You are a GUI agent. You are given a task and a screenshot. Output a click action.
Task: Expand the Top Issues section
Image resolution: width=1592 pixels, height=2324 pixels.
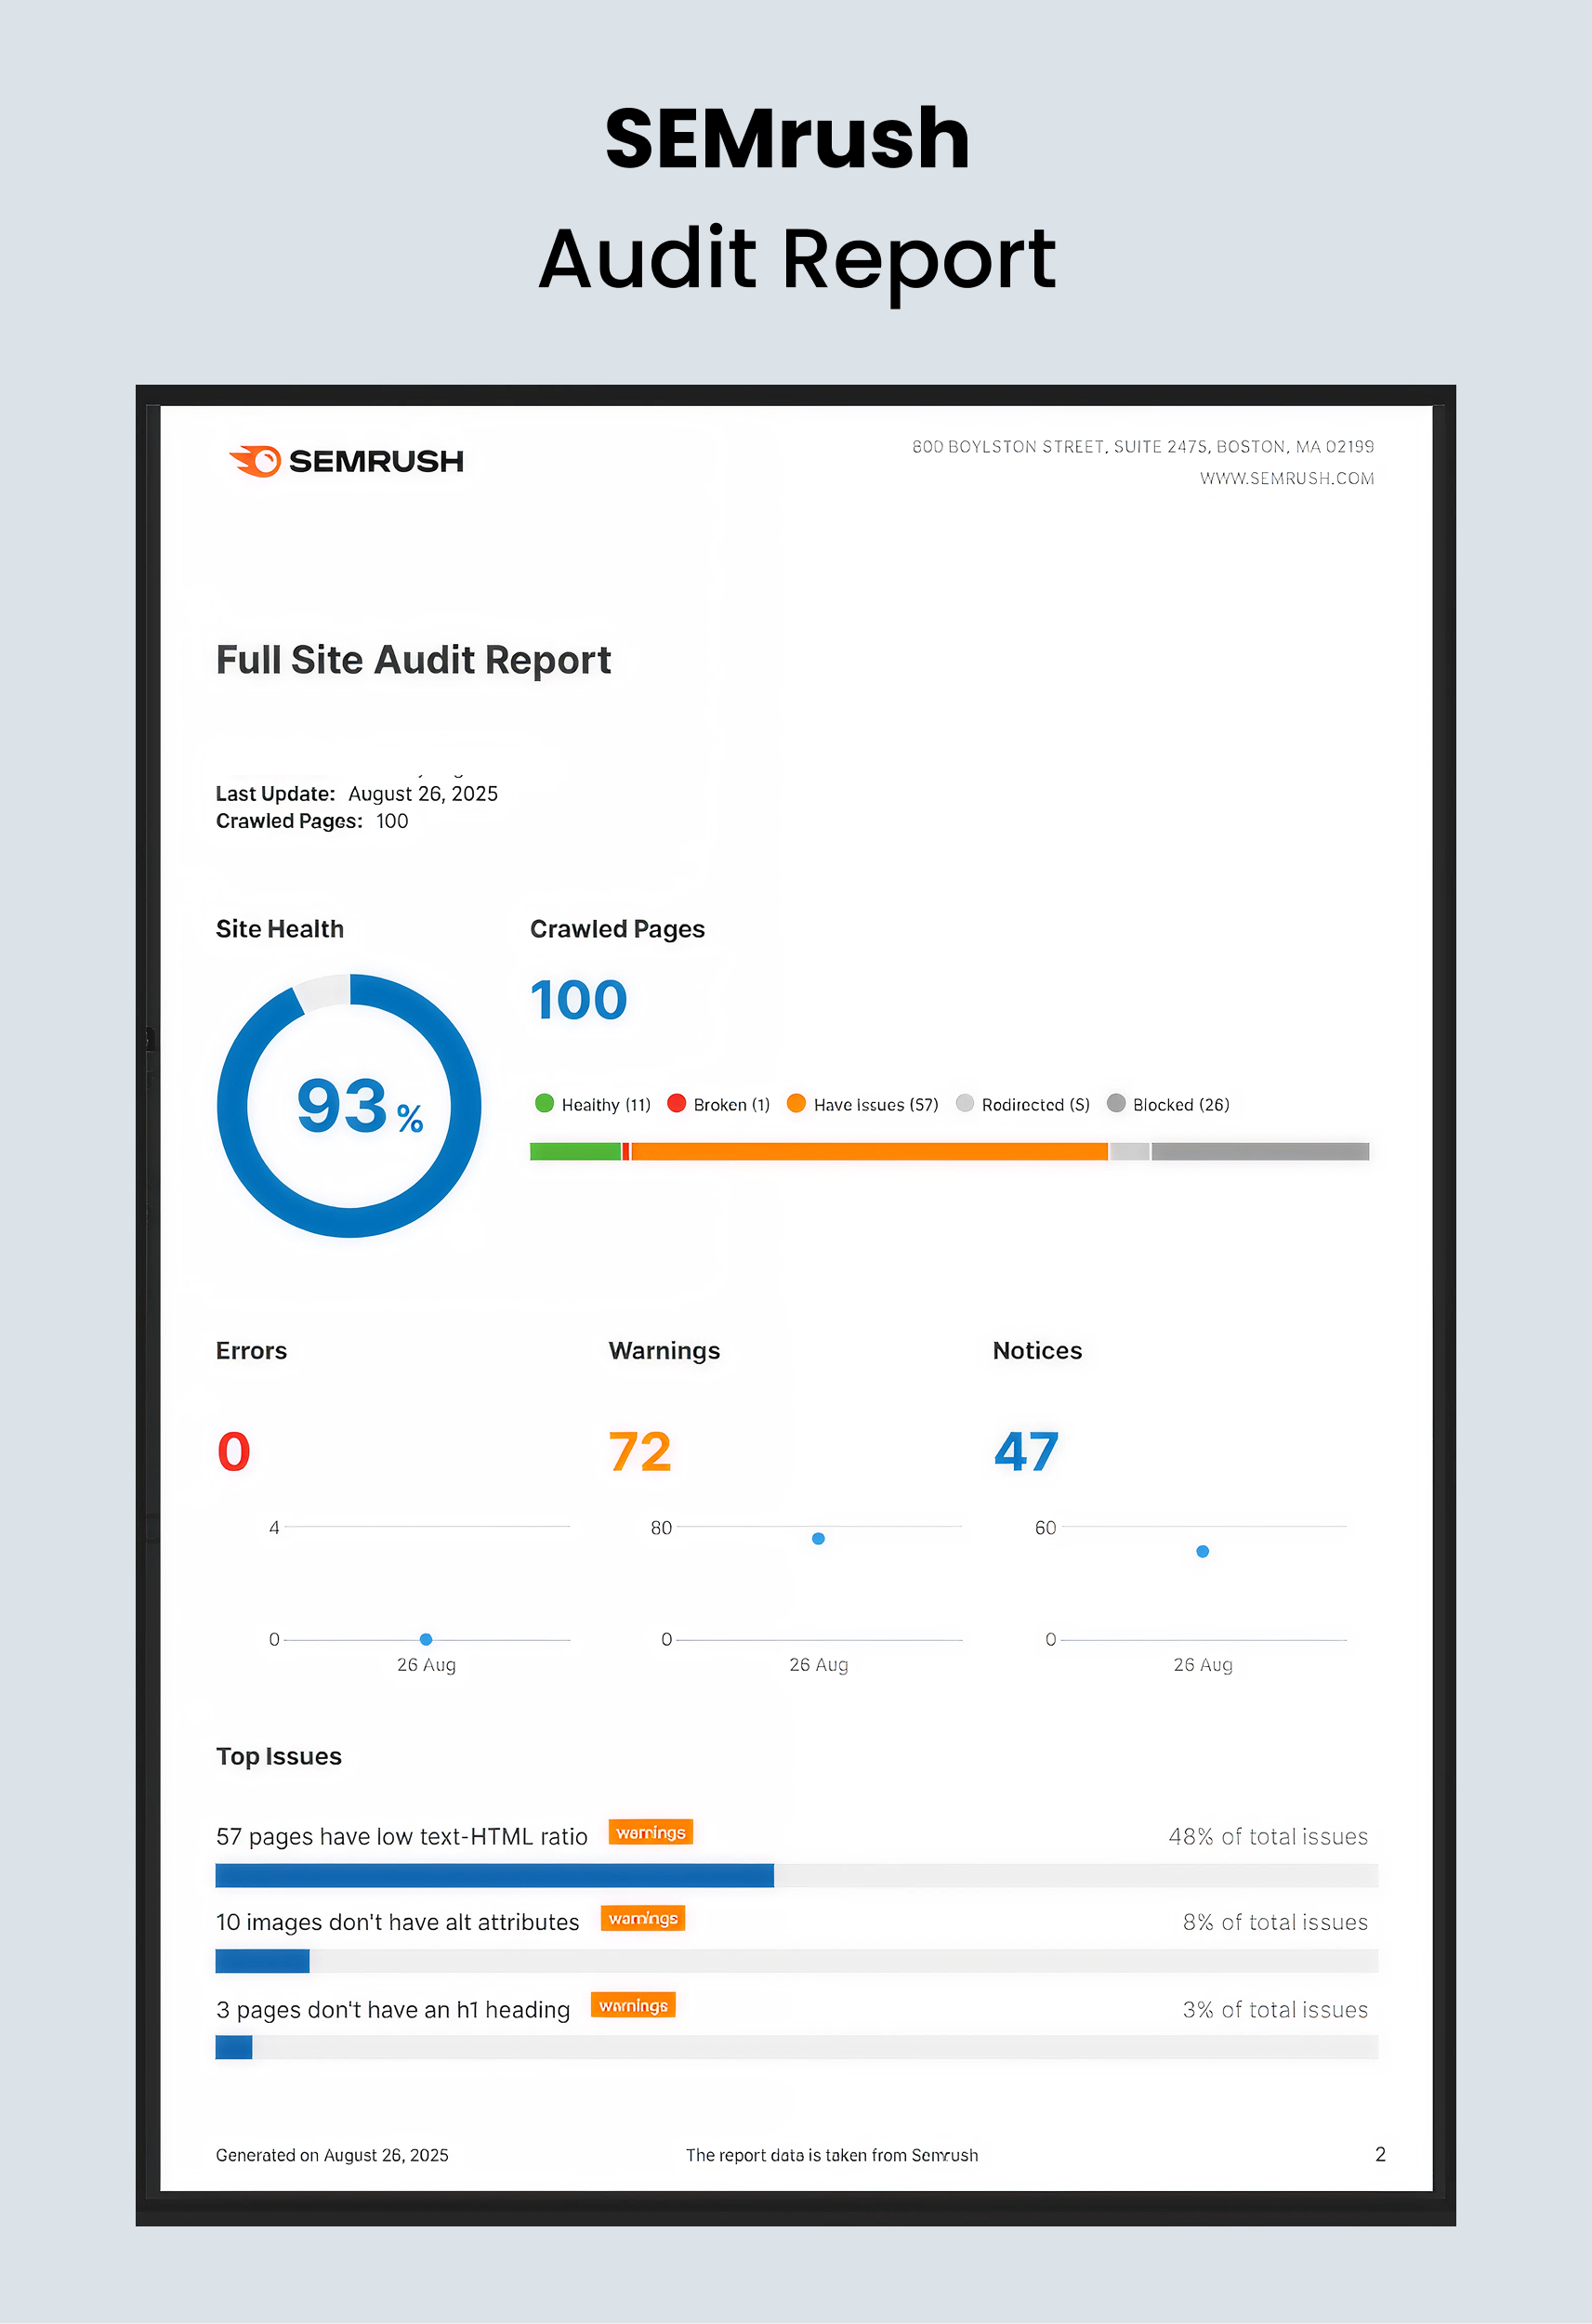click(x=279, y=1756)
